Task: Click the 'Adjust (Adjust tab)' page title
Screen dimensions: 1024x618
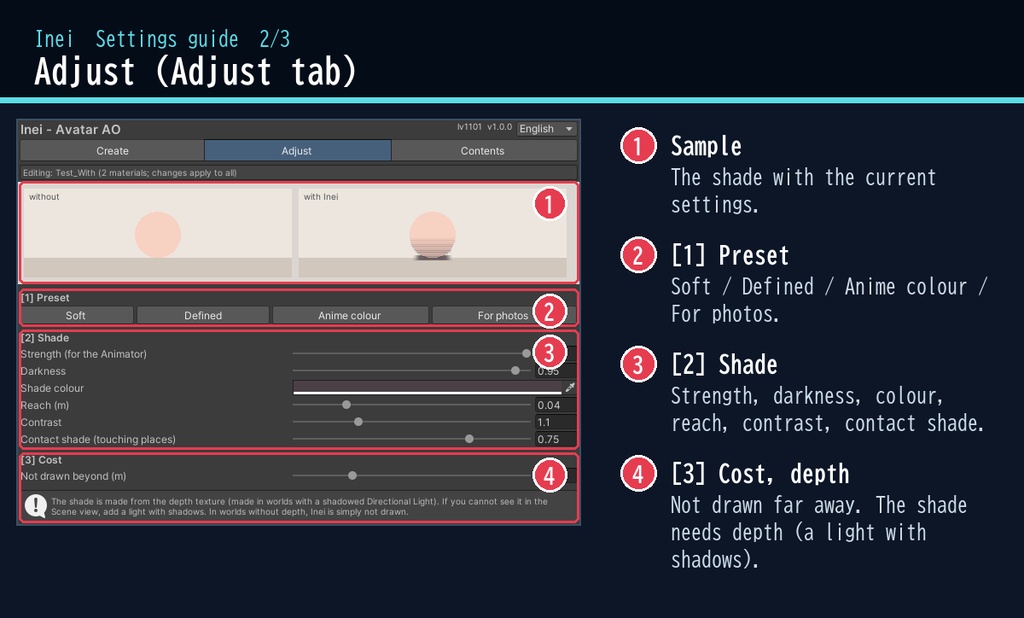Action: (195, 71)
